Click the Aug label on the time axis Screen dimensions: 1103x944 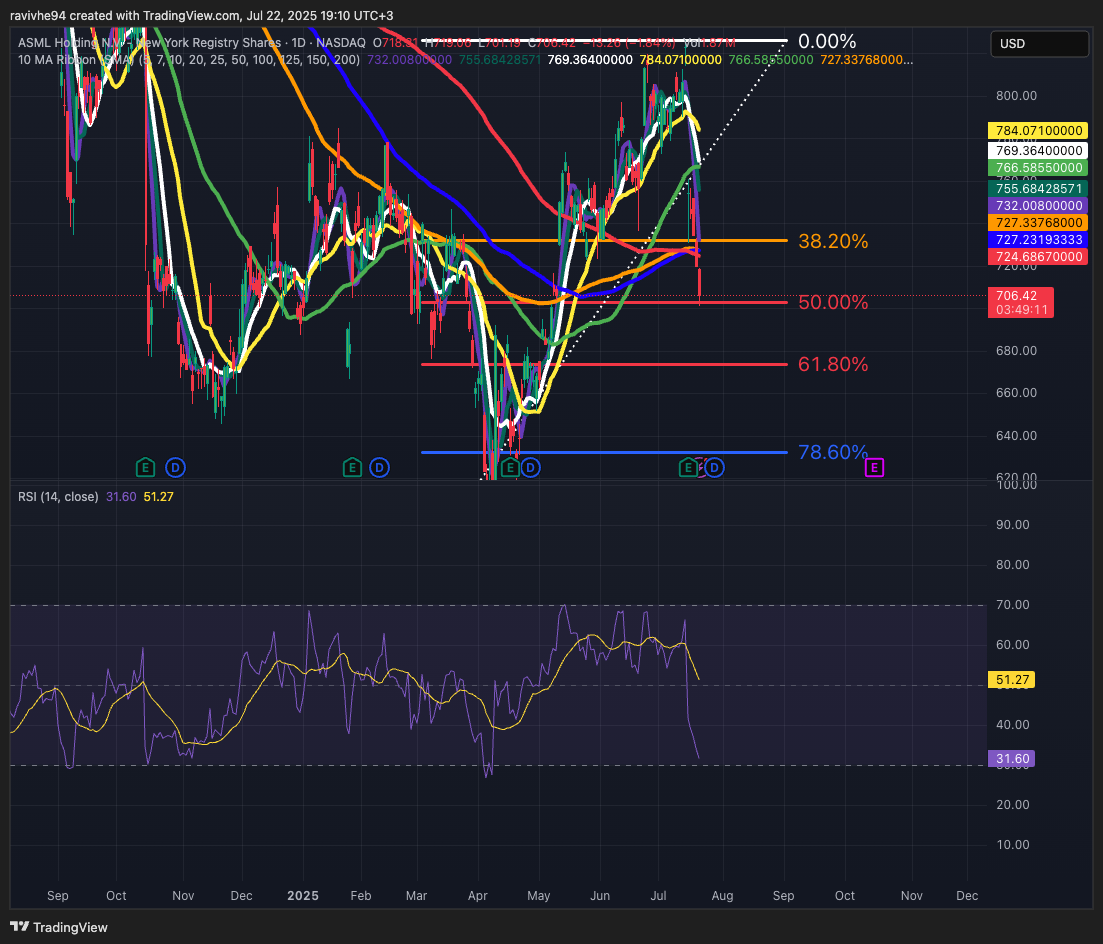722,895
